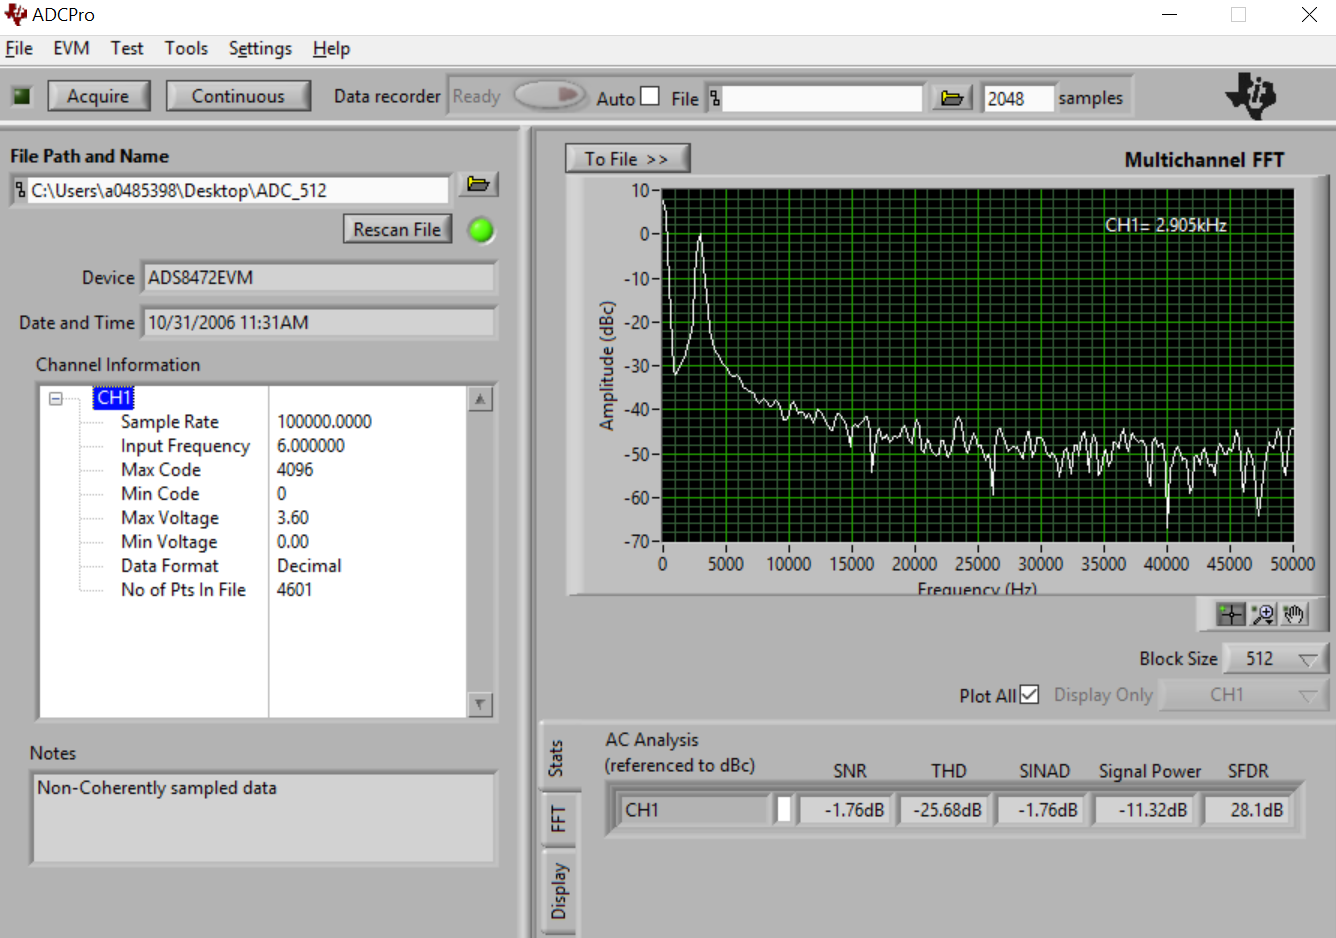Image resolution: width=1336 pixels, height=938 pixels.
Task: Click the To File >> button
Action: point(627,159)
